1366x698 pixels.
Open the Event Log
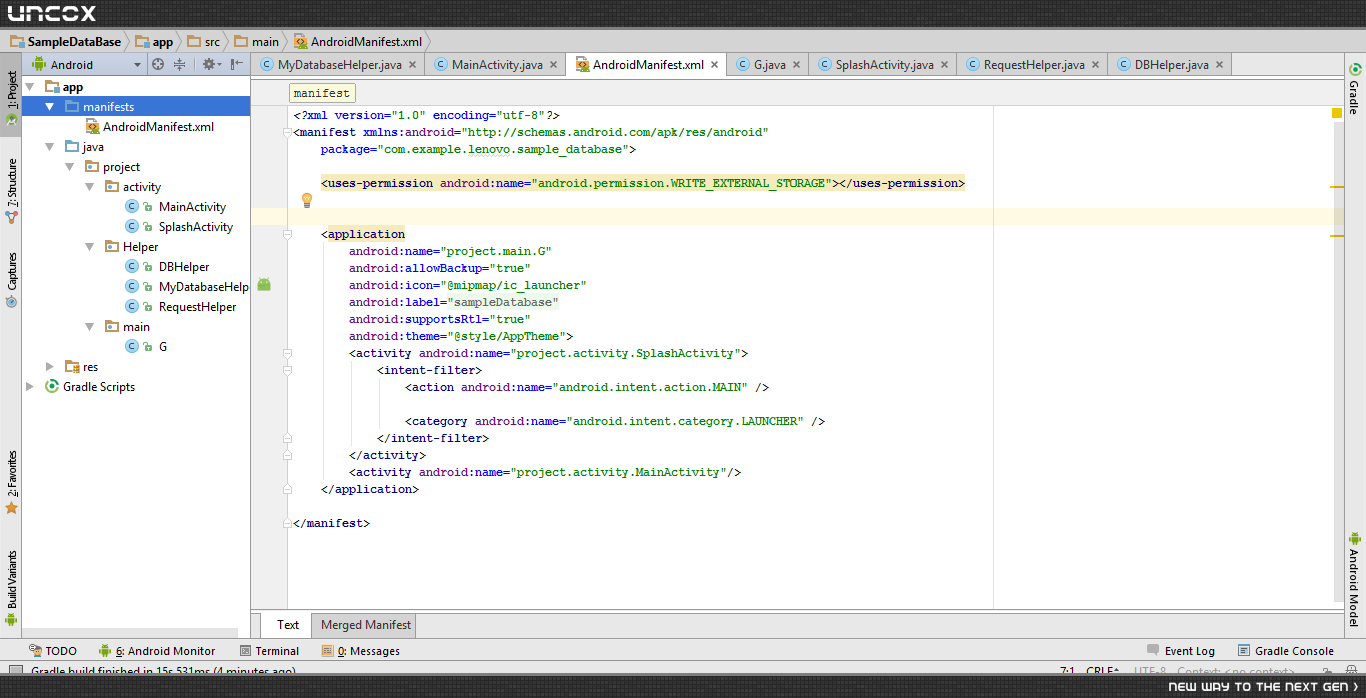pyautogui.click(x=1181, y=651)
